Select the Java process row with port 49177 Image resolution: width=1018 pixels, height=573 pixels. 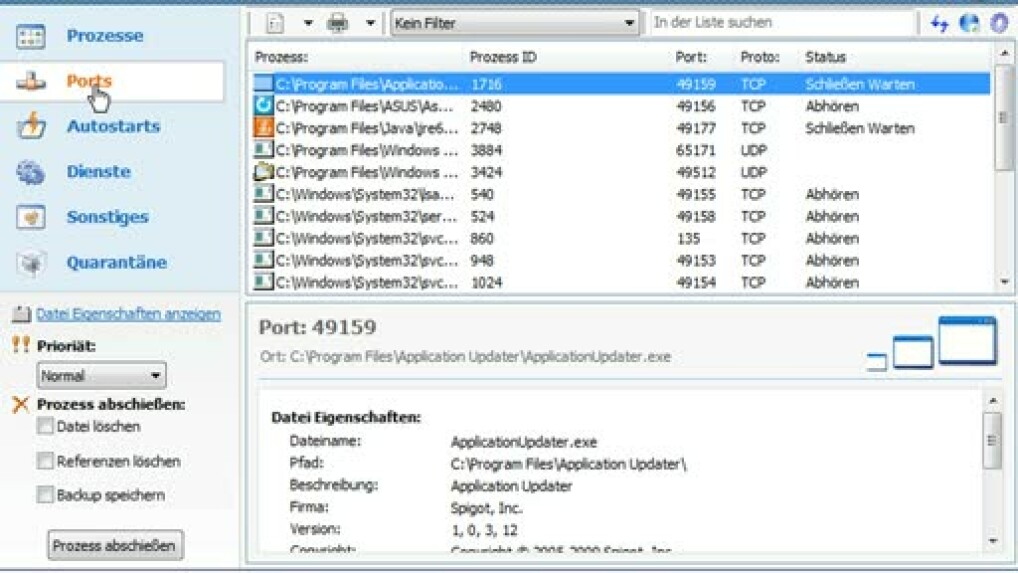click(x=600, y=128)
